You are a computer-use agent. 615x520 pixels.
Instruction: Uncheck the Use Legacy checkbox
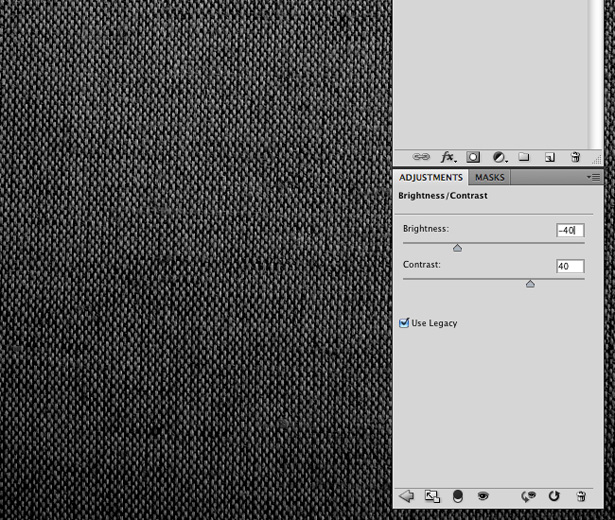(404, 323)
